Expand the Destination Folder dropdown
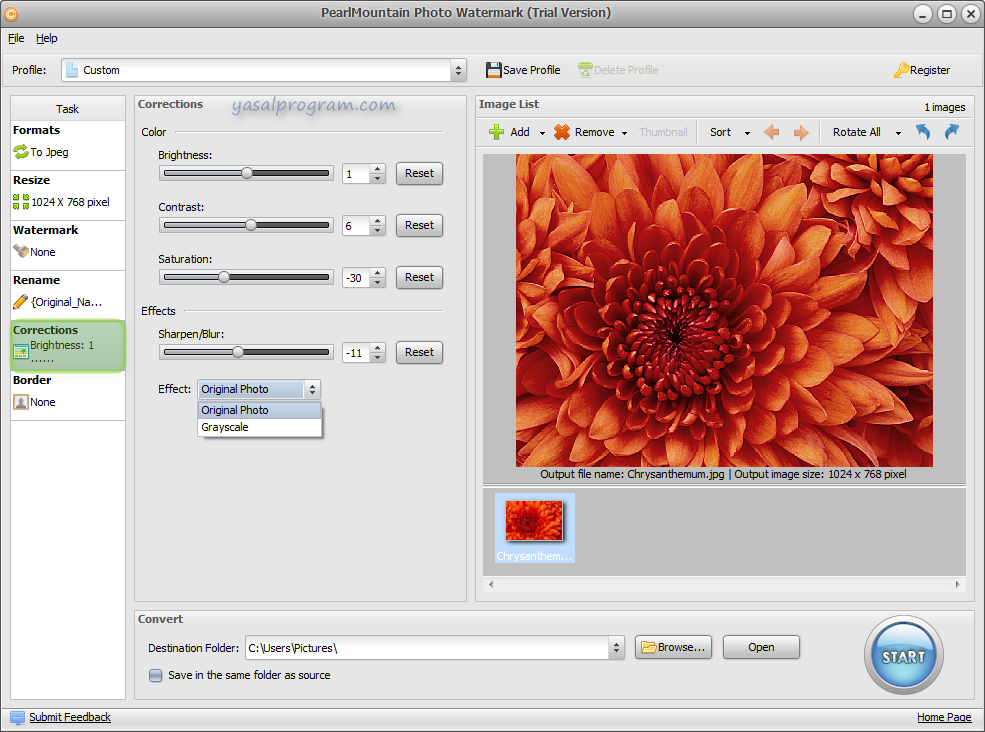The width and height of the screenshot is (985, 732). 615,648
